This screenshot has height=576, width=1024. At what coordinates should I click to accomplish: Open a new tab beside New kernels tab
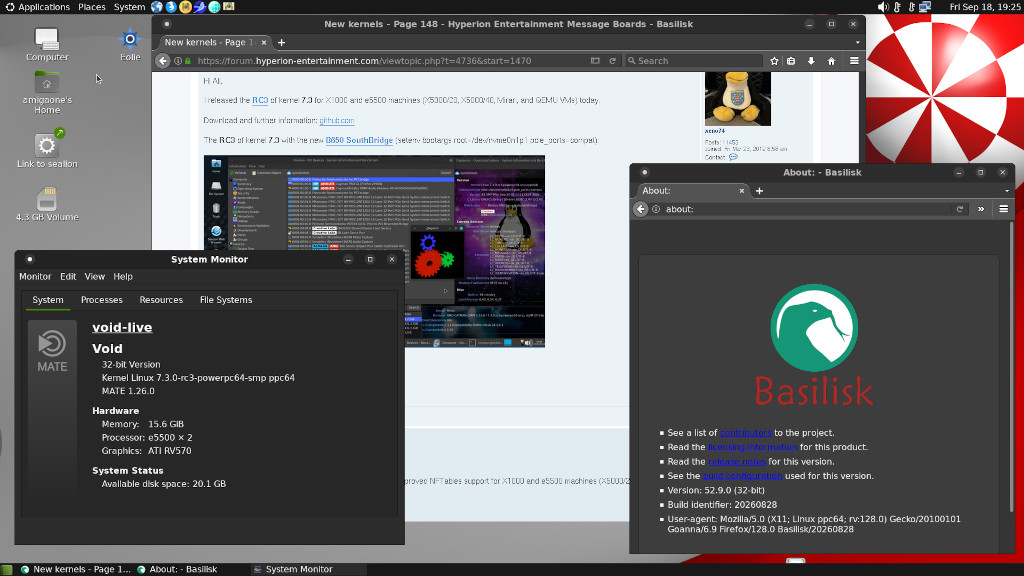[x=281, y=42]
